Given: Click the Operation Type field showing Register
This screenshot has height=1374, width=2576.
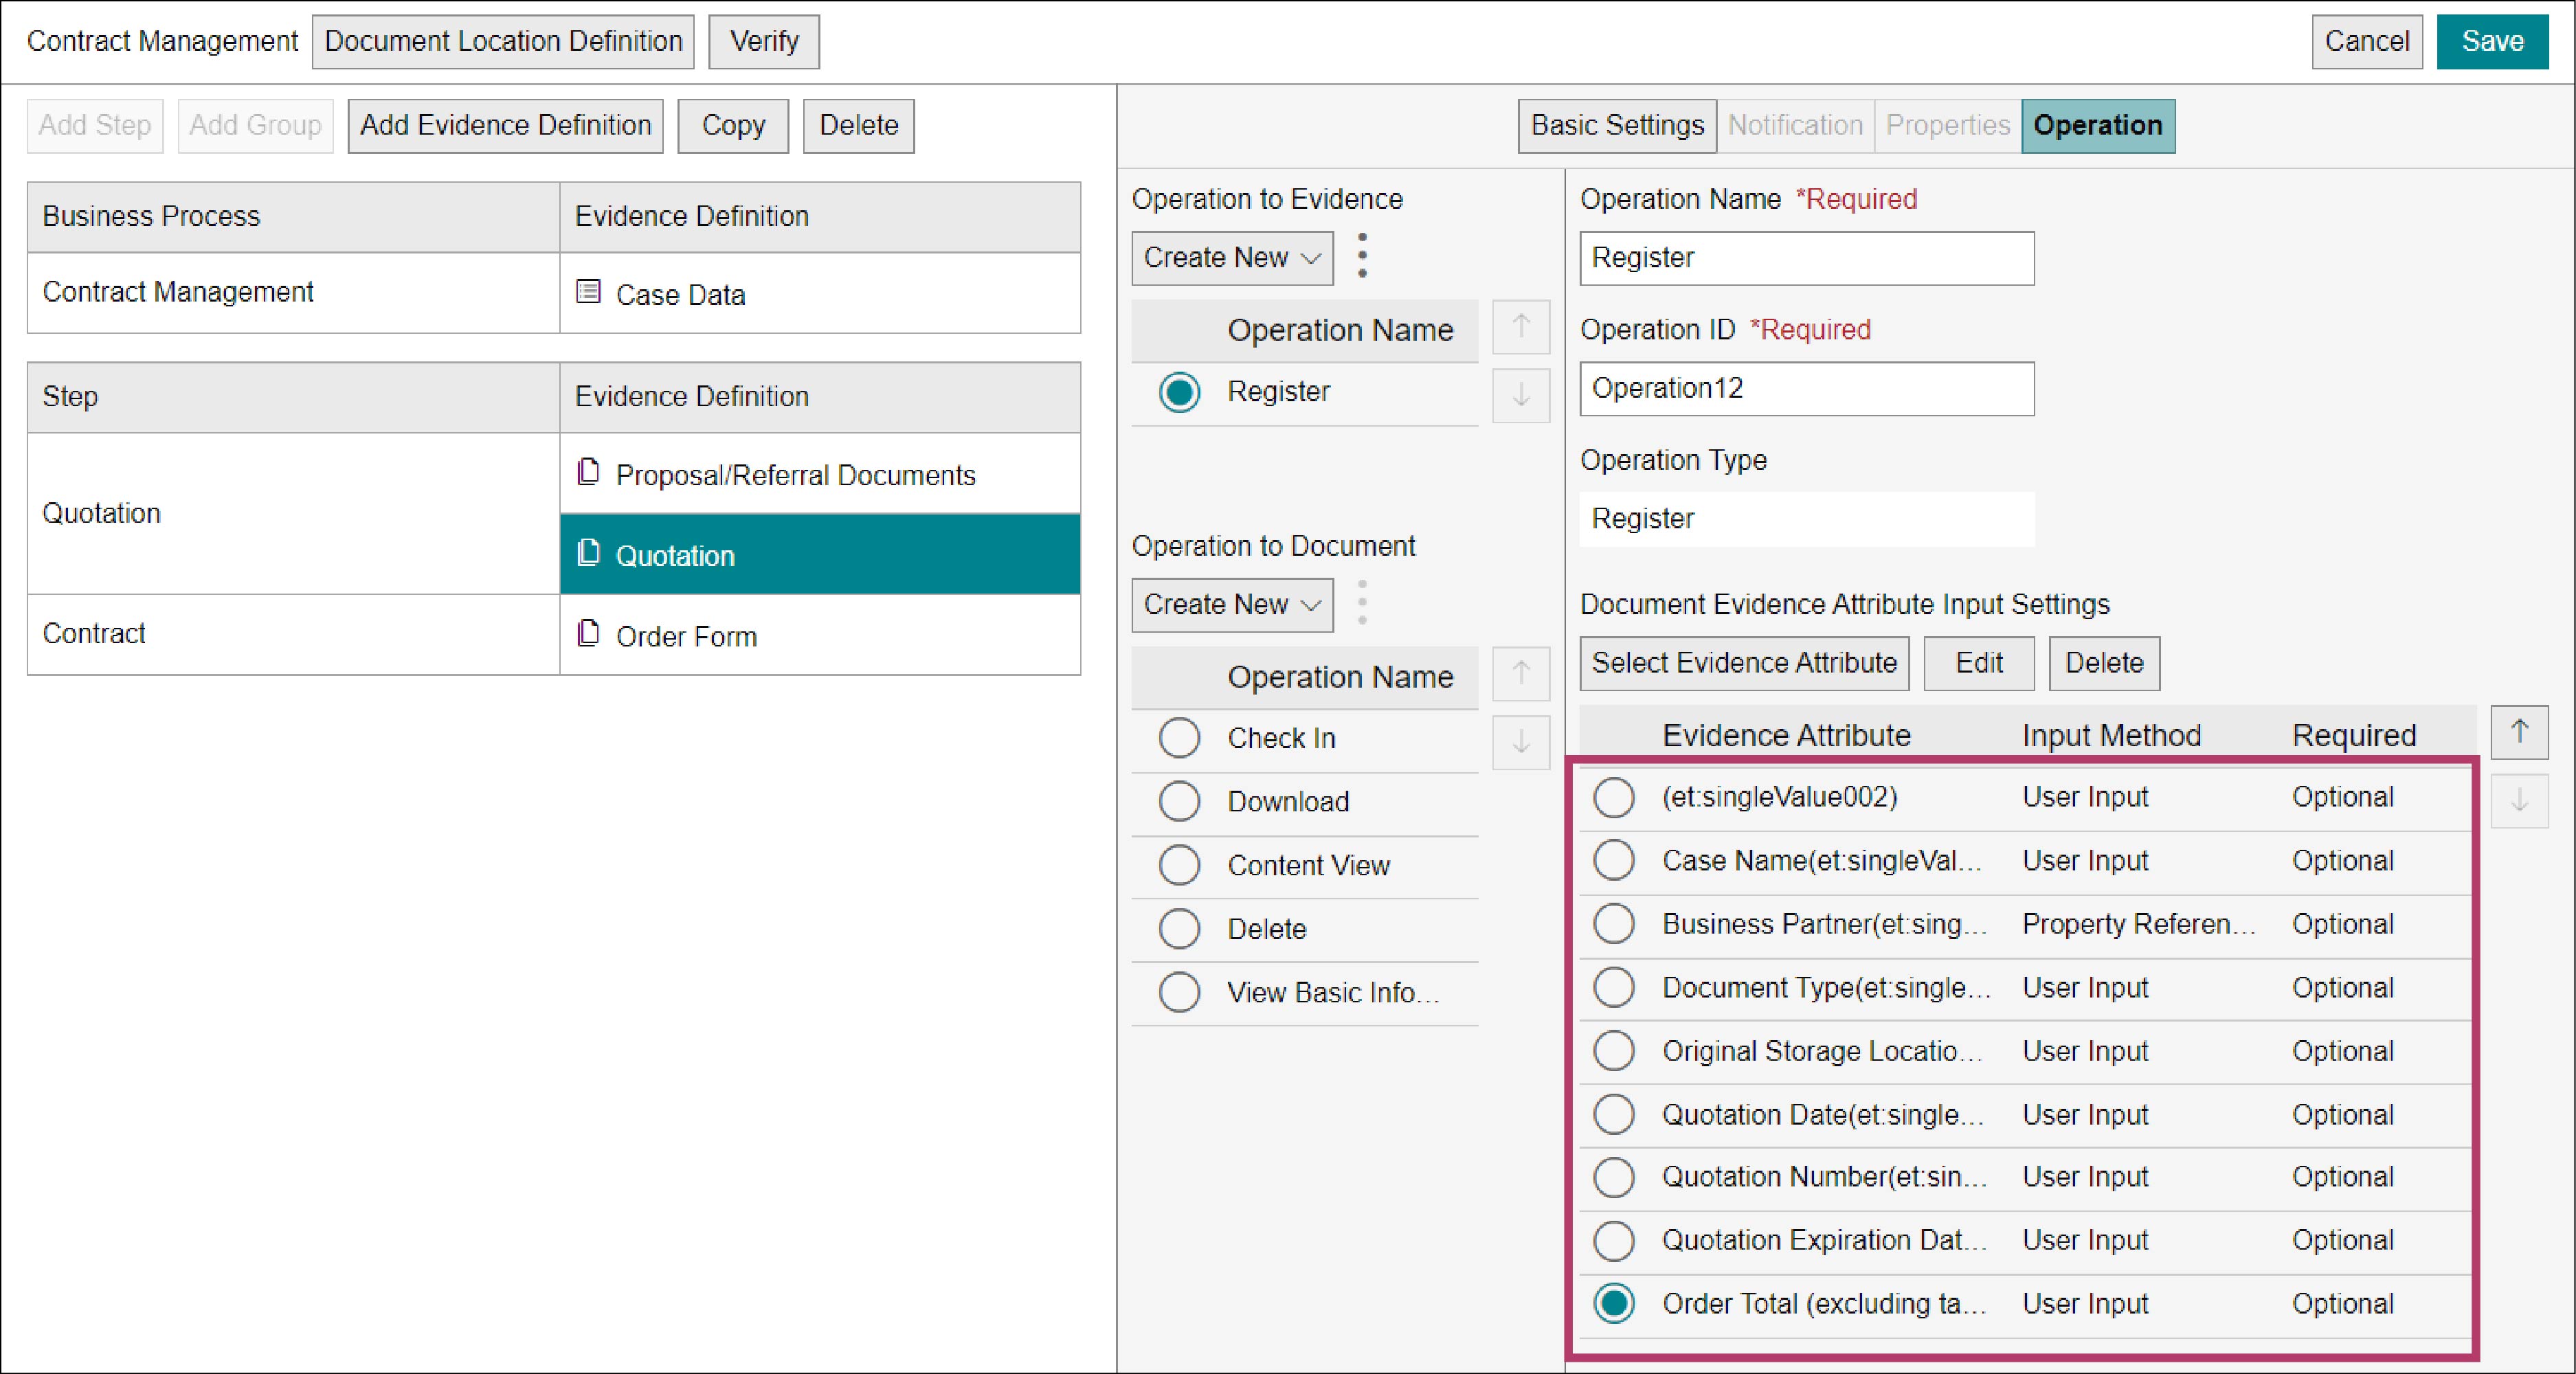Looking at the screenshot, I should (1807, 519).
